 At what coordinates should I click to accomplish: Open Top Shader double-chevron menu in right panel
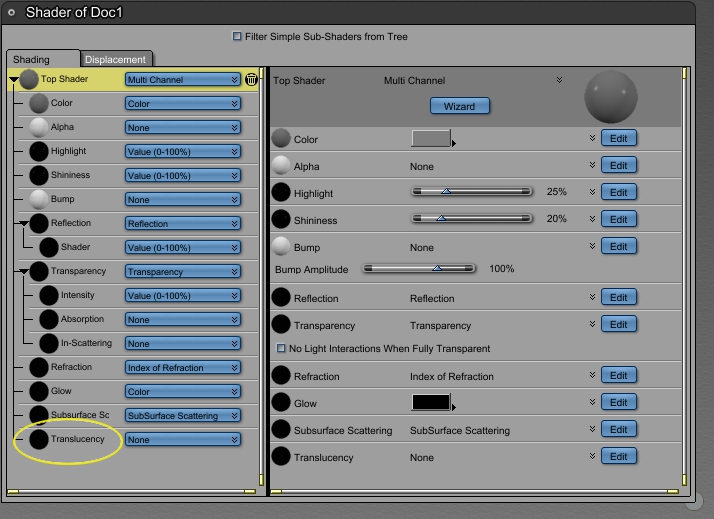click(x=559, y=80)
